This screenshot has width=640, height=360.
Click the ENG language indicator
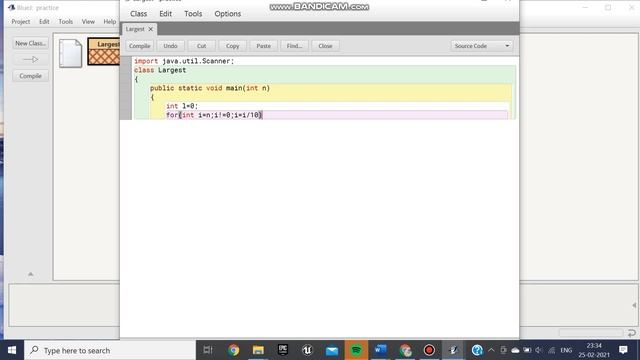(x=566, y=350)
